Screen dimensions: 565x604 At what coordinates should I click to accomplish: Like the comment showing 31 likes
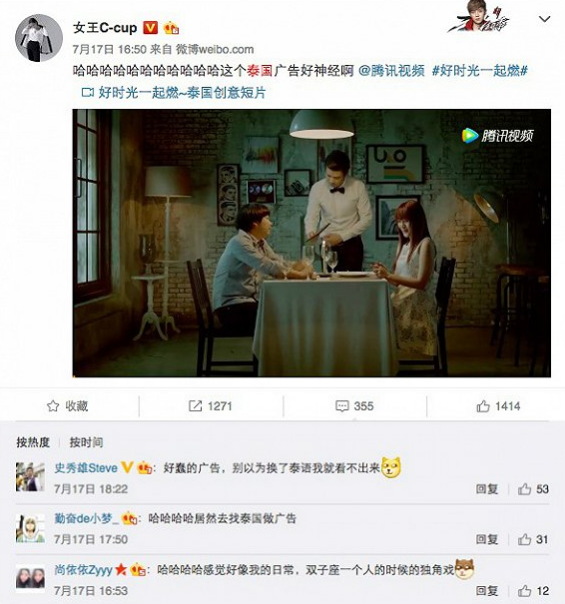click(x=524, y=539)
